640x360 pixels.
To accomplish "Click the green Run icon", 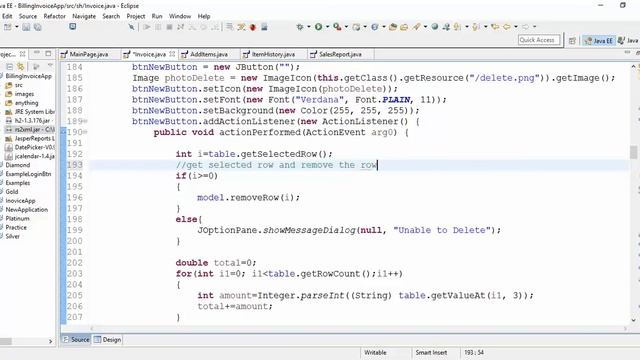I will 318,27.
